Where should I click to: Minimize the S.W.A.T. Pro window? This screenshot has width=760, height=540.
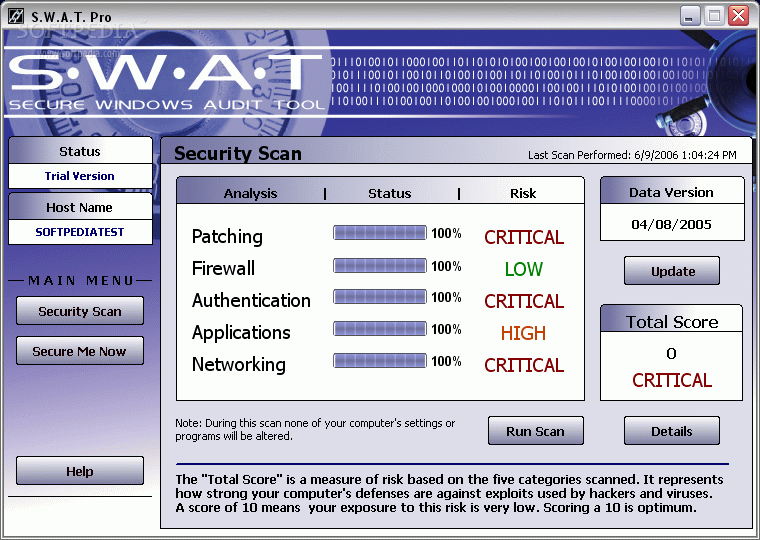690,16
